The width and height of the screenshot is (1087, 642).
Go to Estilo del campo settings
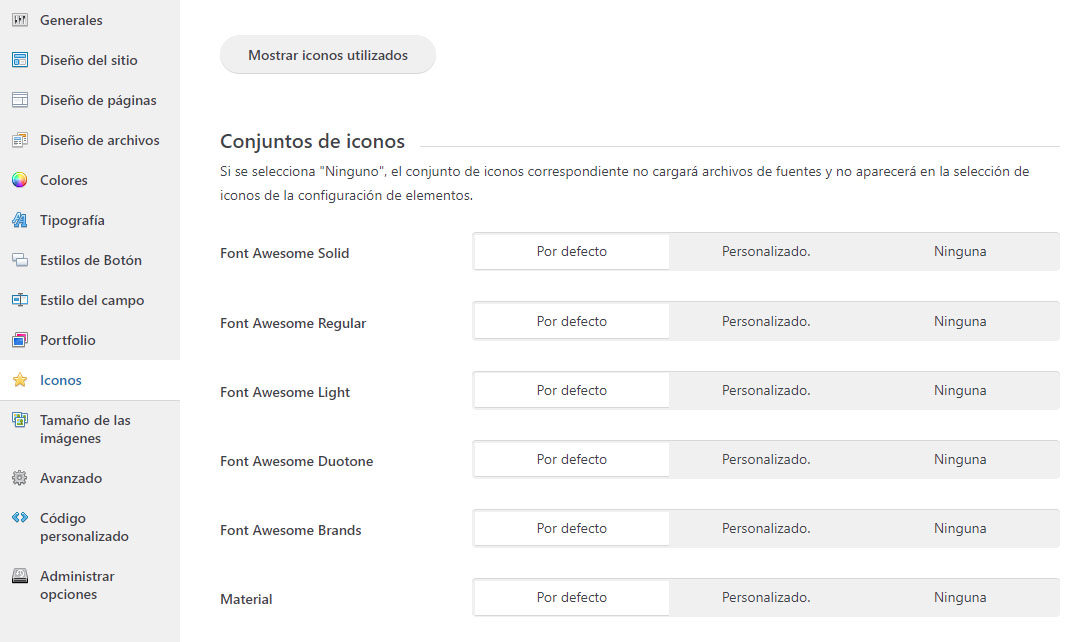click(90, 300)
